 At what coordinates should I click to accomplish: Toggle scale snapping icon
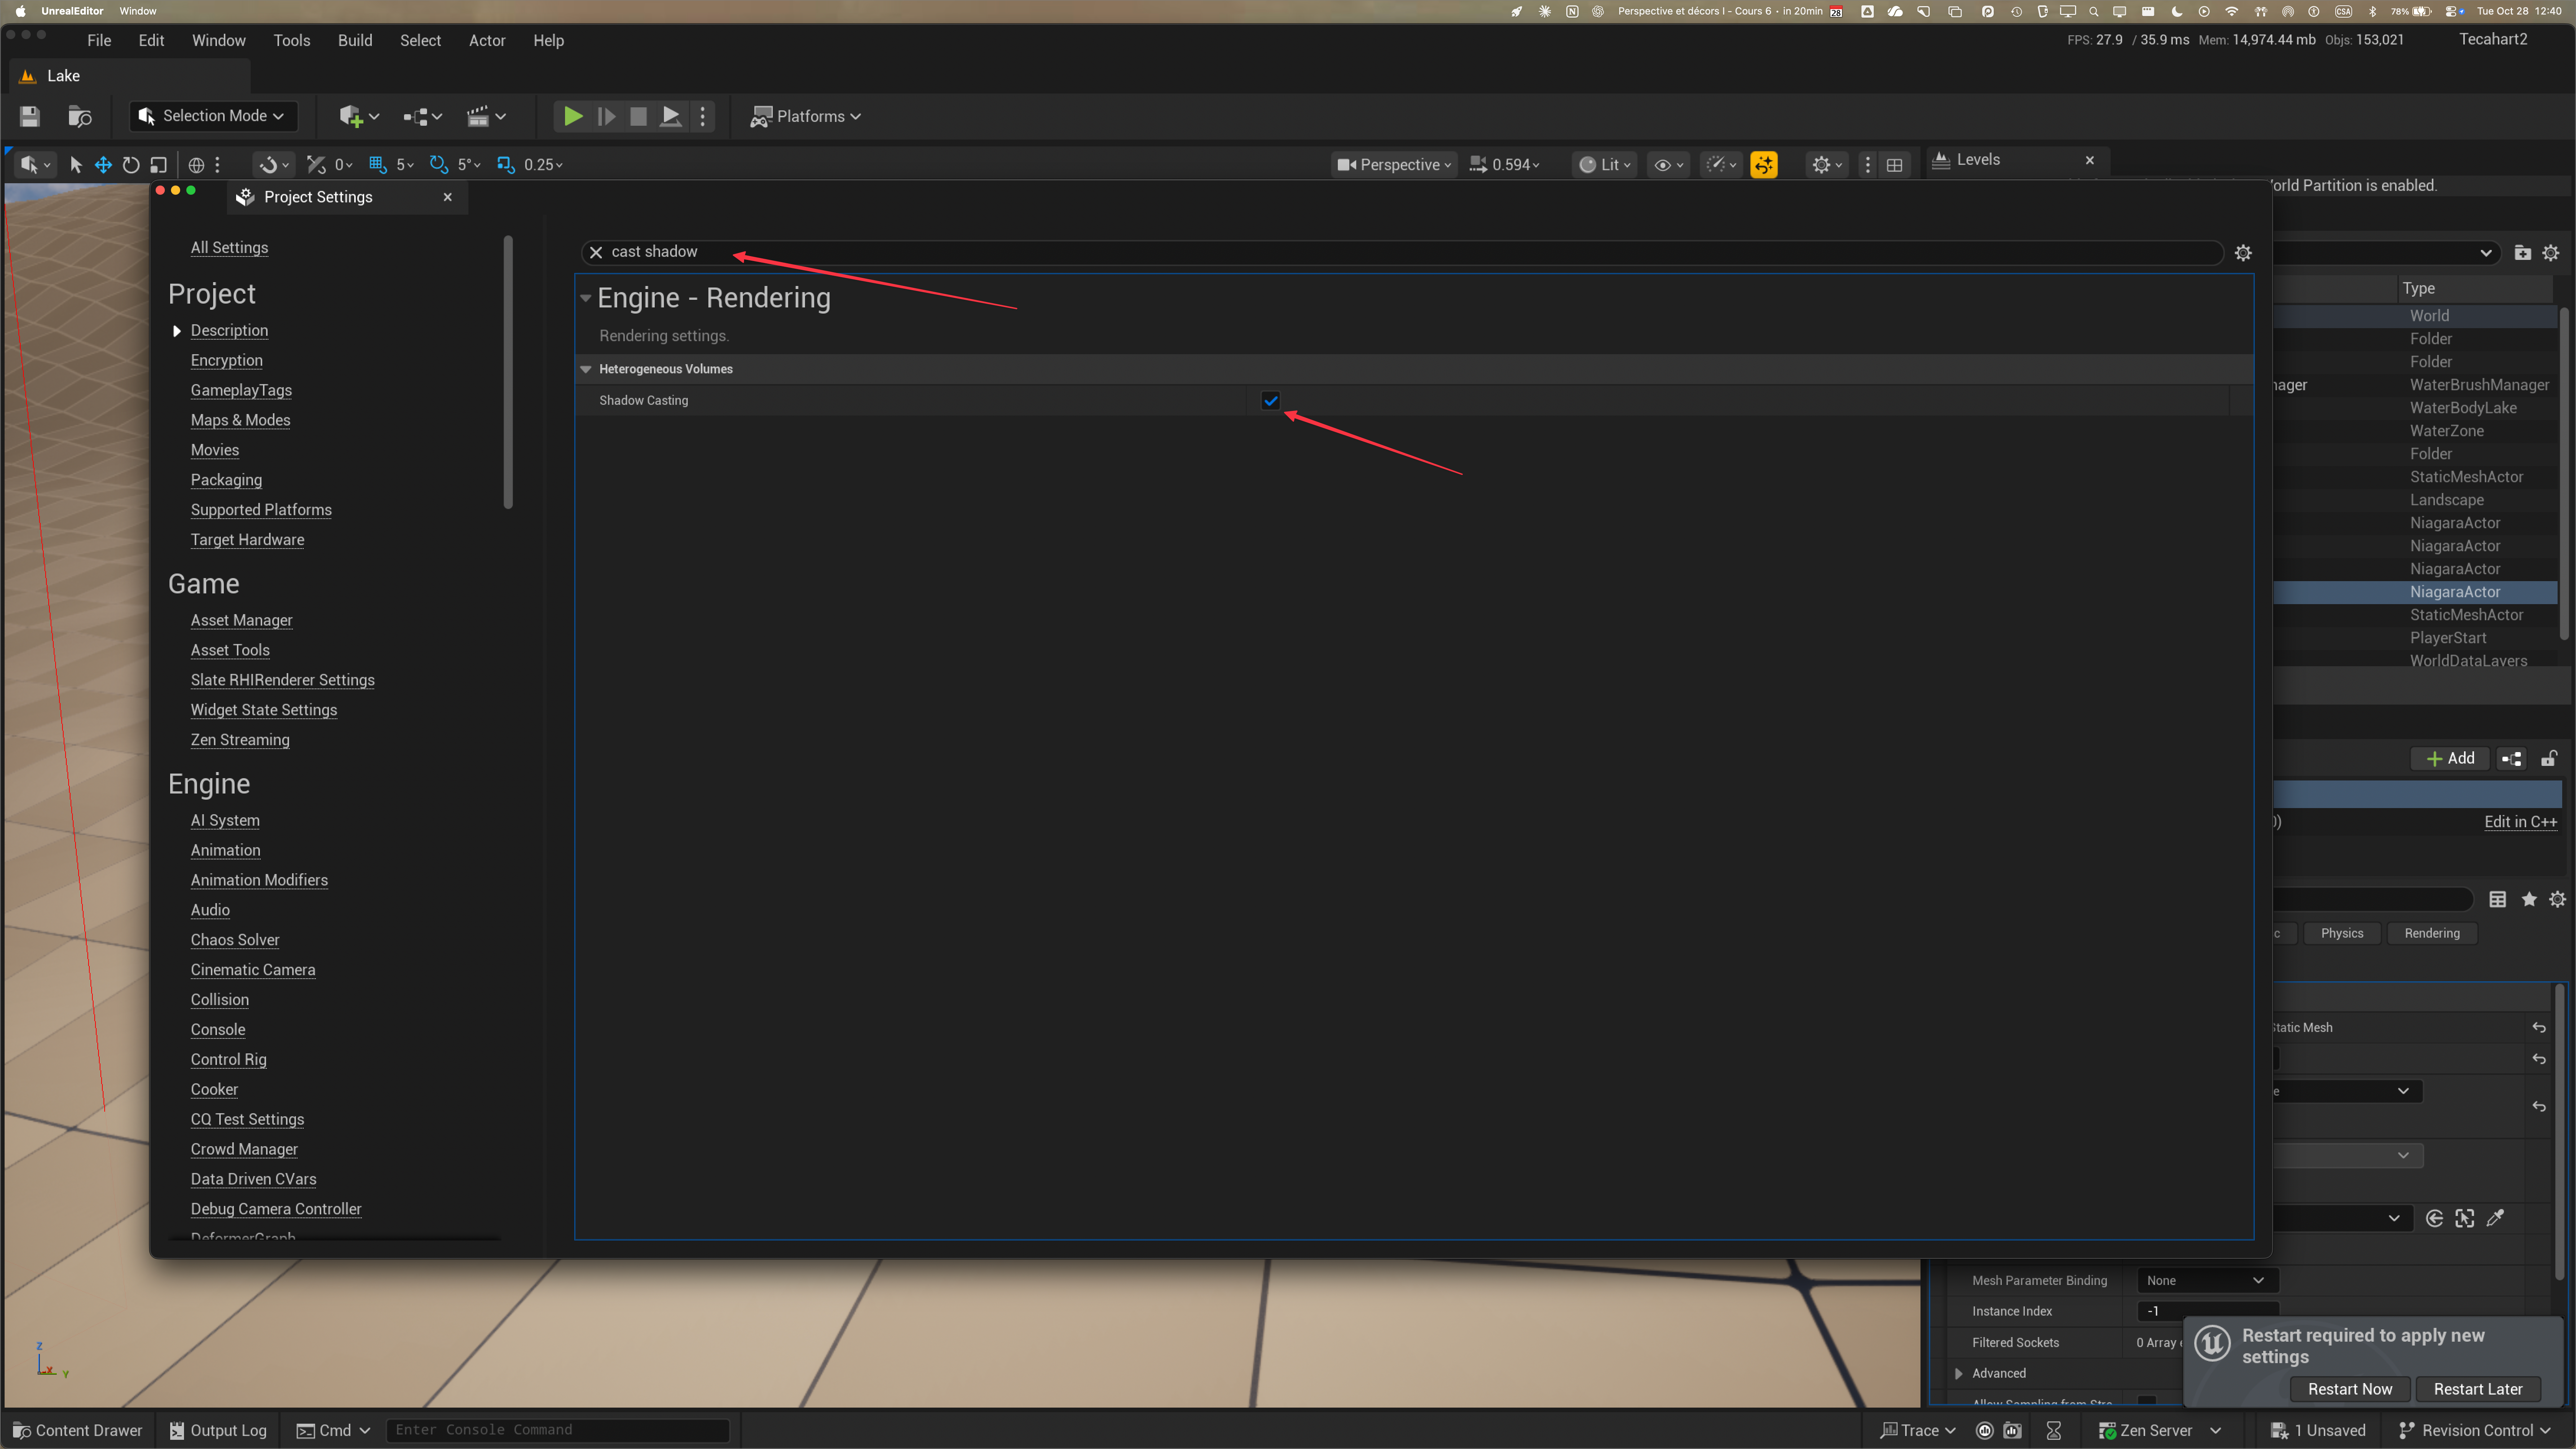pyautogui.click(x=506, y=165)
